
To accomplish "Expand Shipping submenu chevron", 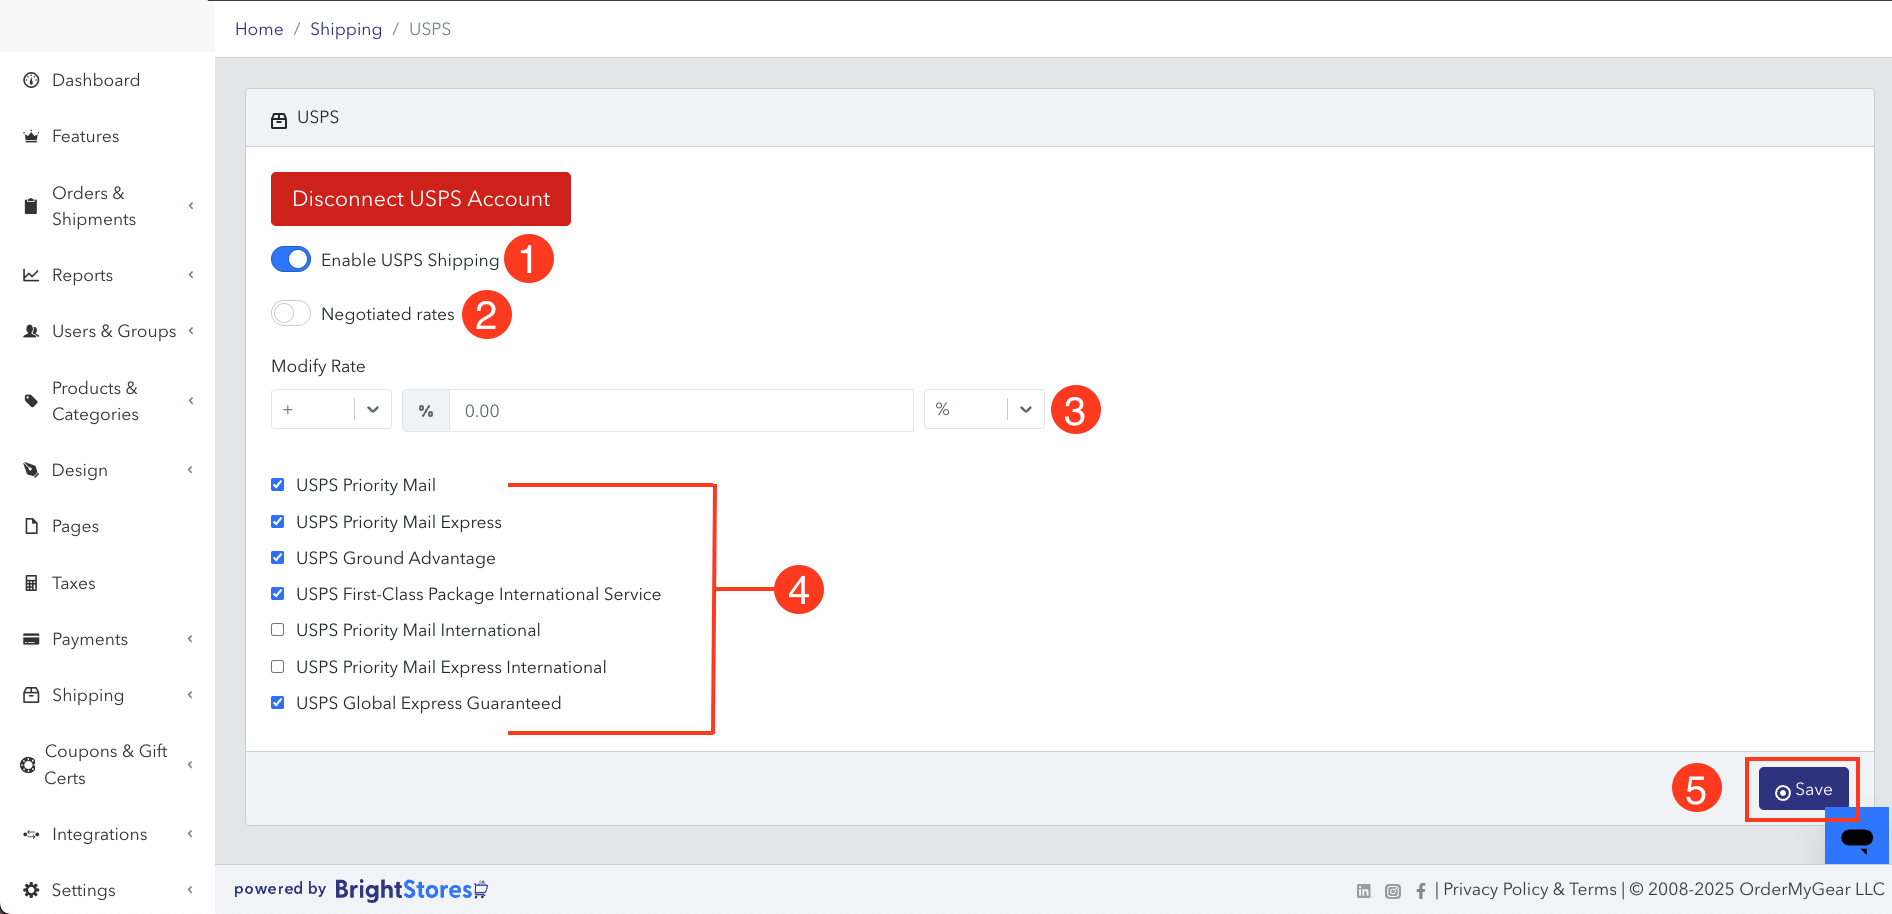I will click(190, 695).
